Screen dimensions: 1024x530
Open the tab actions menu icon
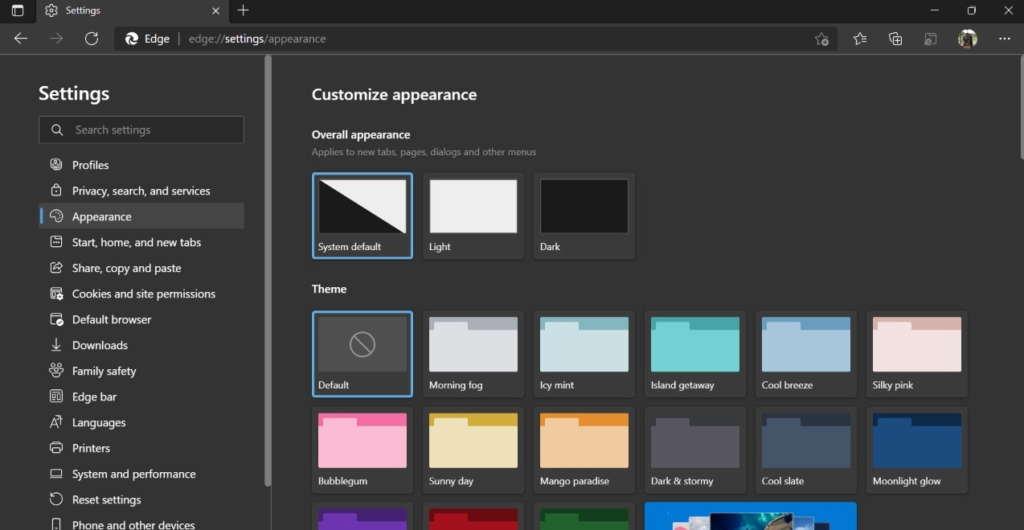(18, 10)
